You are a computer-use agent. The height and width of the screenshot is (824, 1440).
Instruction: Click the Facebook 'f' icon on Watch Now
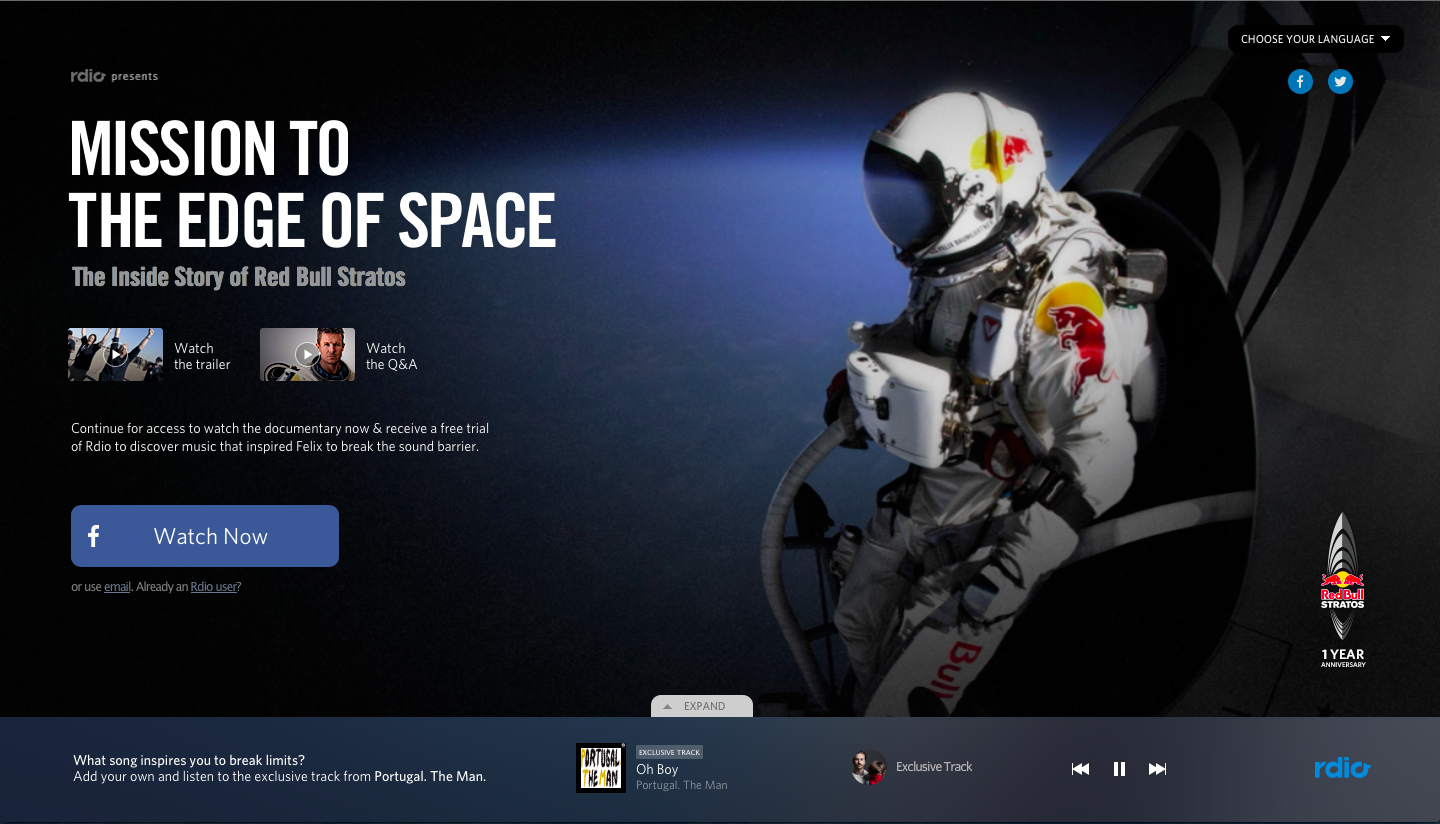click(x=93, y=536)
